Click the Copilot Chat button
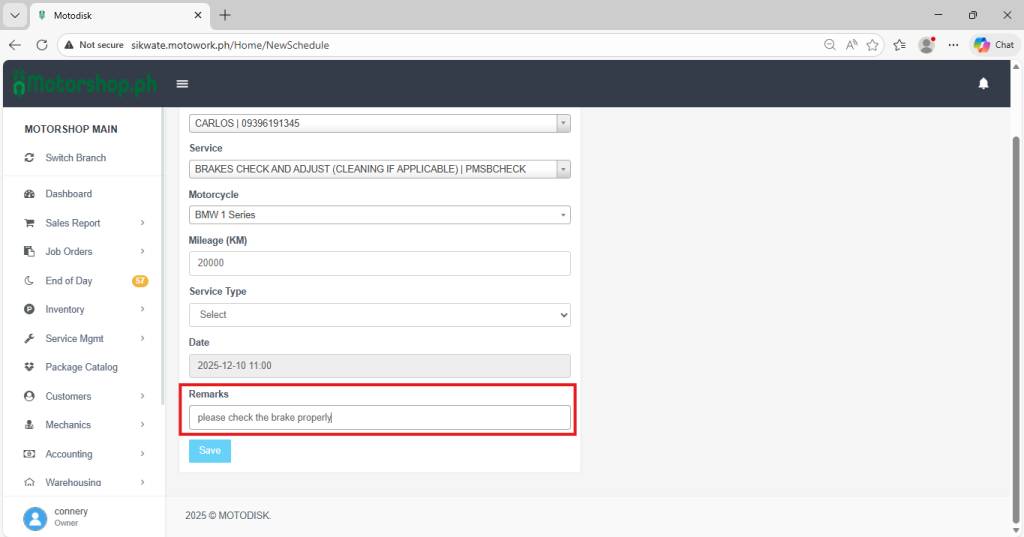 point(994,45)
